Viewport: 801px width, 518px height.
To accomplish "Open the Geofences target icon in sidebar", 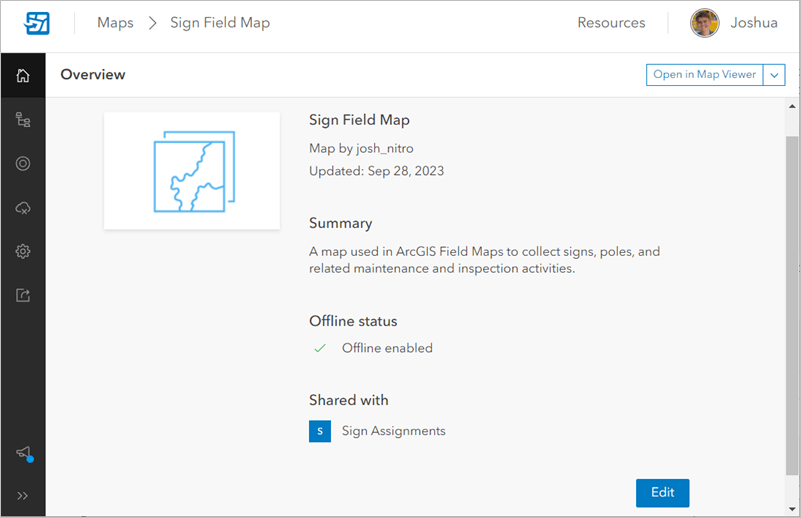I will (23, 163).
